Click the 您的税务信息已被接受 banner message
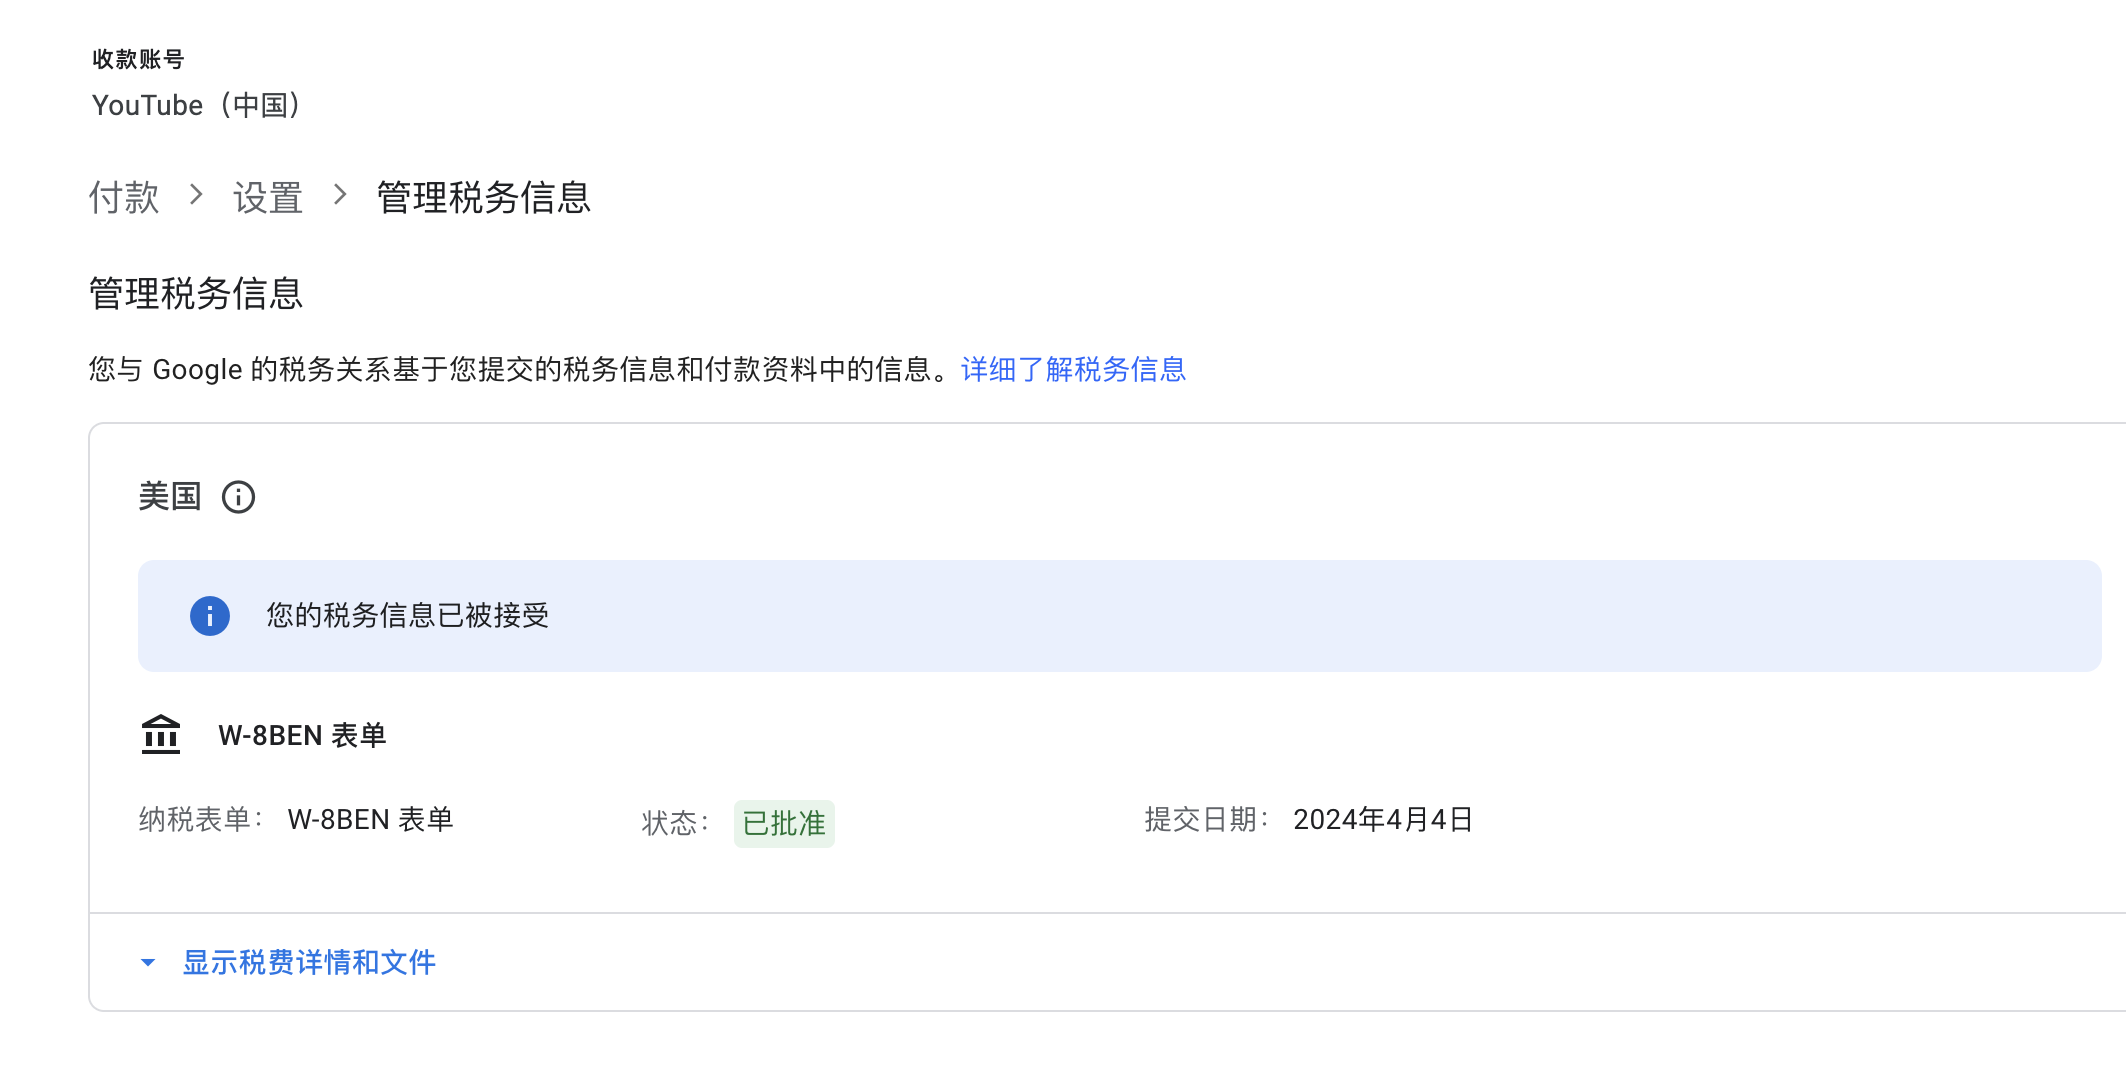 click(408, 616)
